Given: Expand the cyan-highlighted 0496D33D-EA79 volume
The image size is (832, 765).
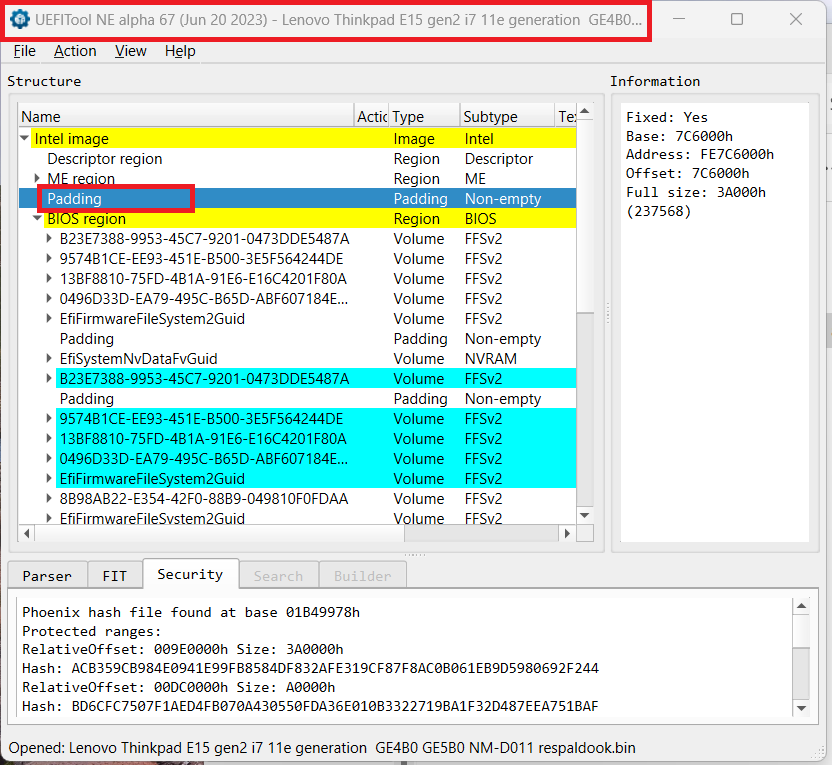Looking at the screenshot, I should pos(49,458).
